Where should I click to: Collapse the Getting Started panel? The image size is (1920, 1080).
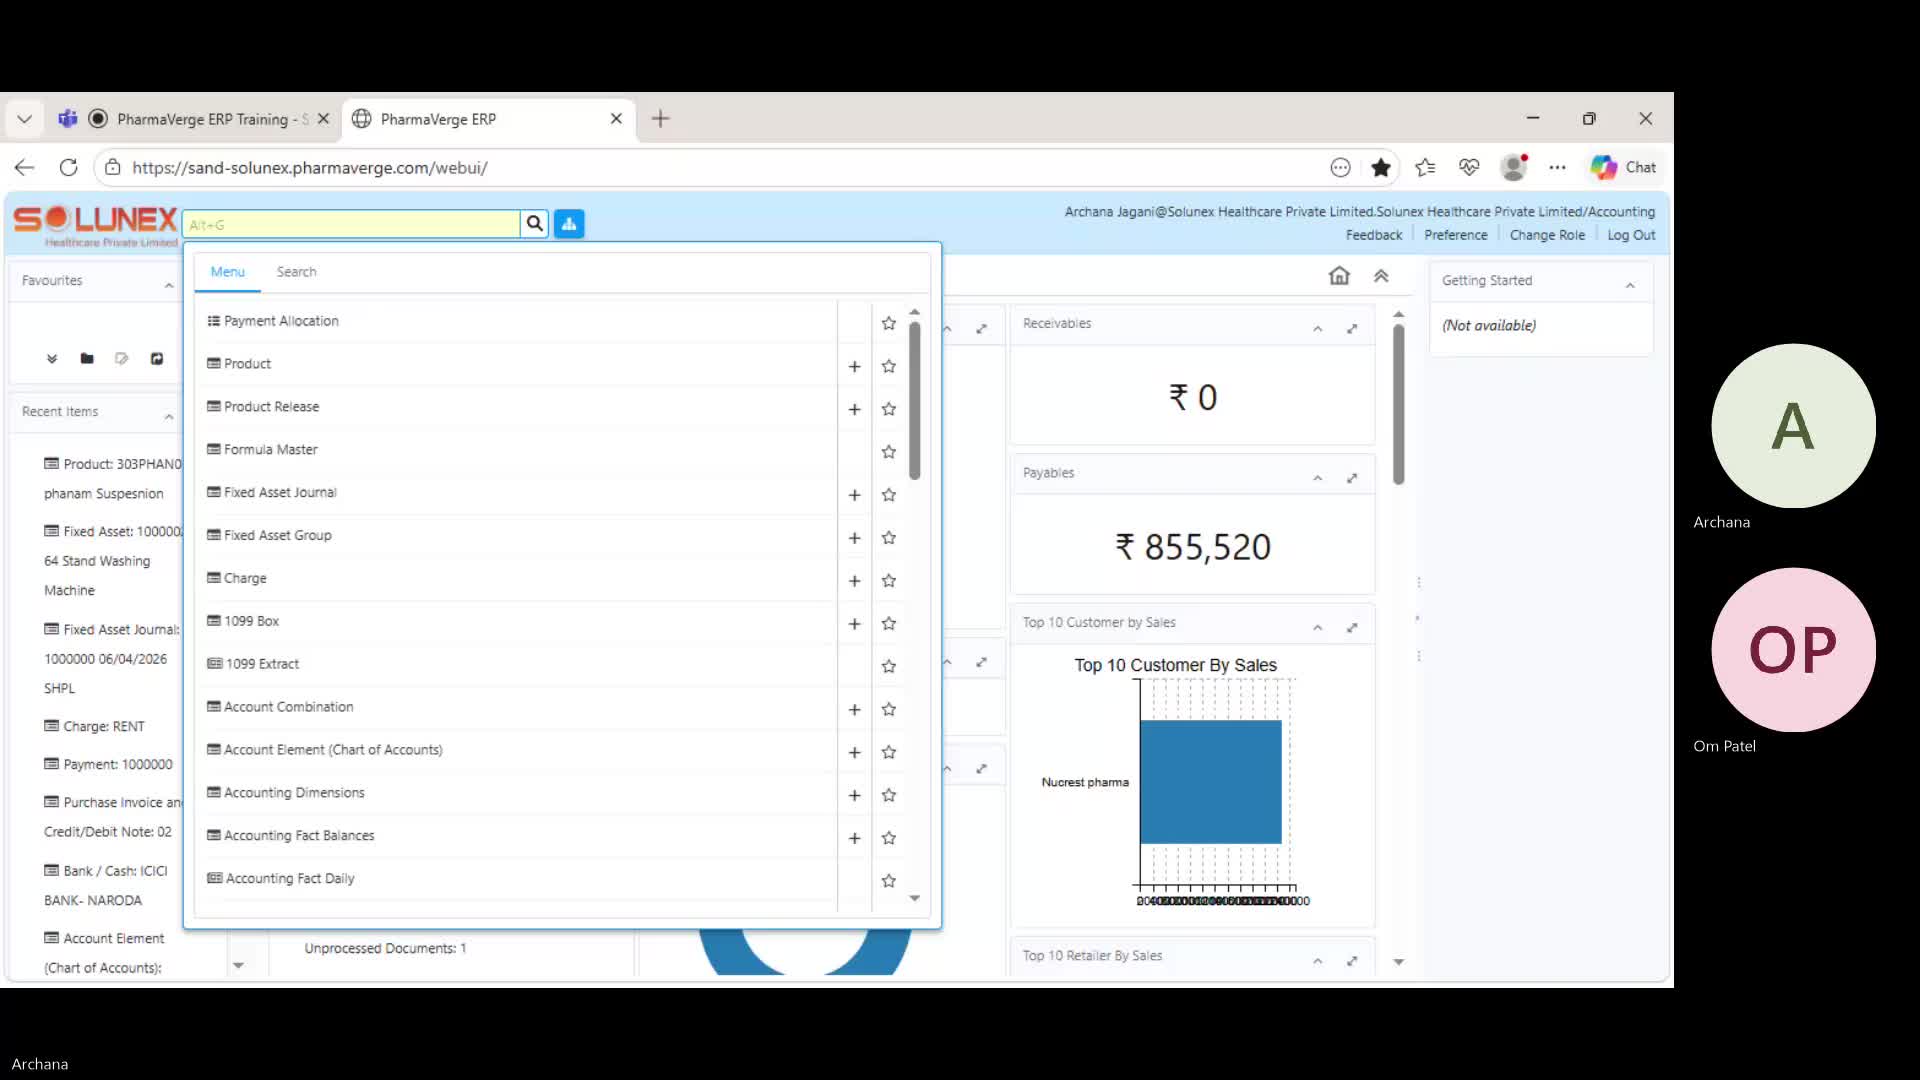pyautogui.click(x=1630, y=286)
